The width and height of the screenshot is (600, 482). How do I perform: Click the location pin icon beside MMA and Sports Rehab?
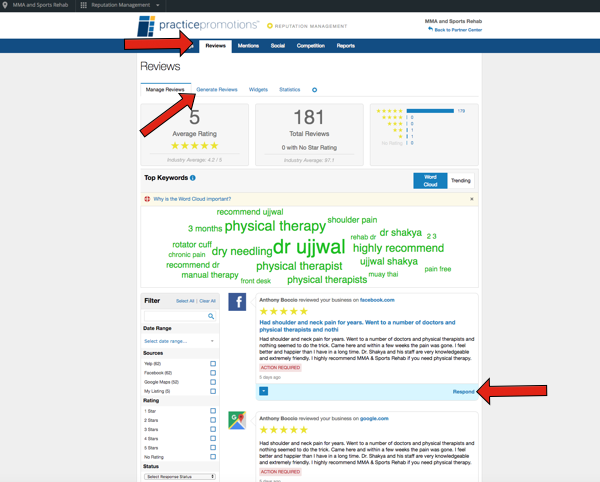[5, 5]
